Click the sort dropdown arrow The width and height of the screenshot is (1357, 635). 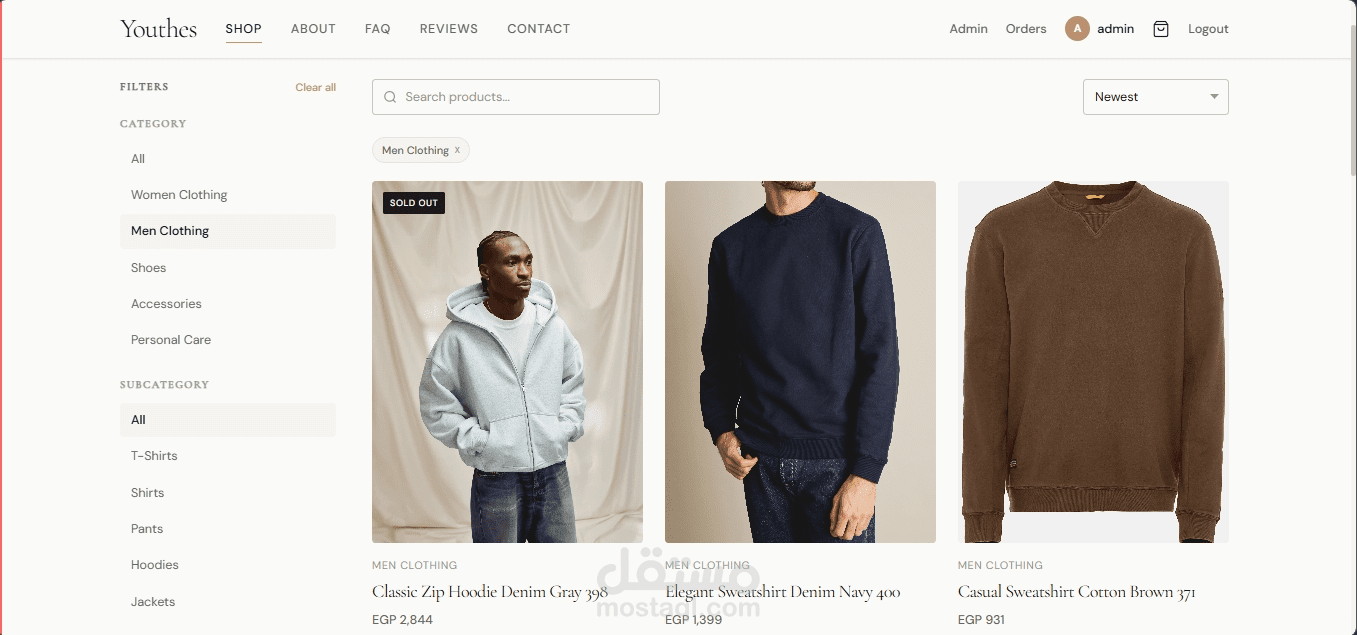click(x=1214, y=97)
